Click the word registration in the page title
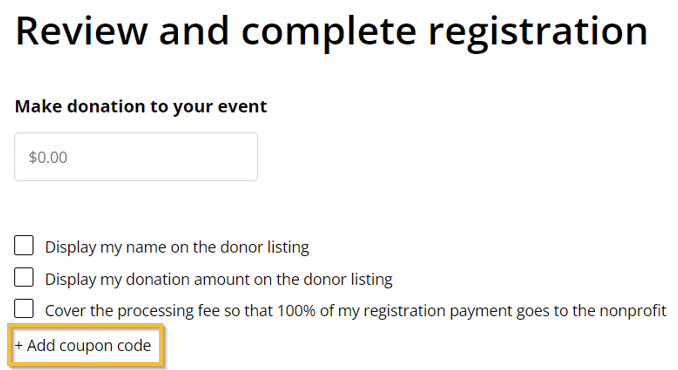Image resolution: width=678 pixels, height=370 pixels. 538,32
